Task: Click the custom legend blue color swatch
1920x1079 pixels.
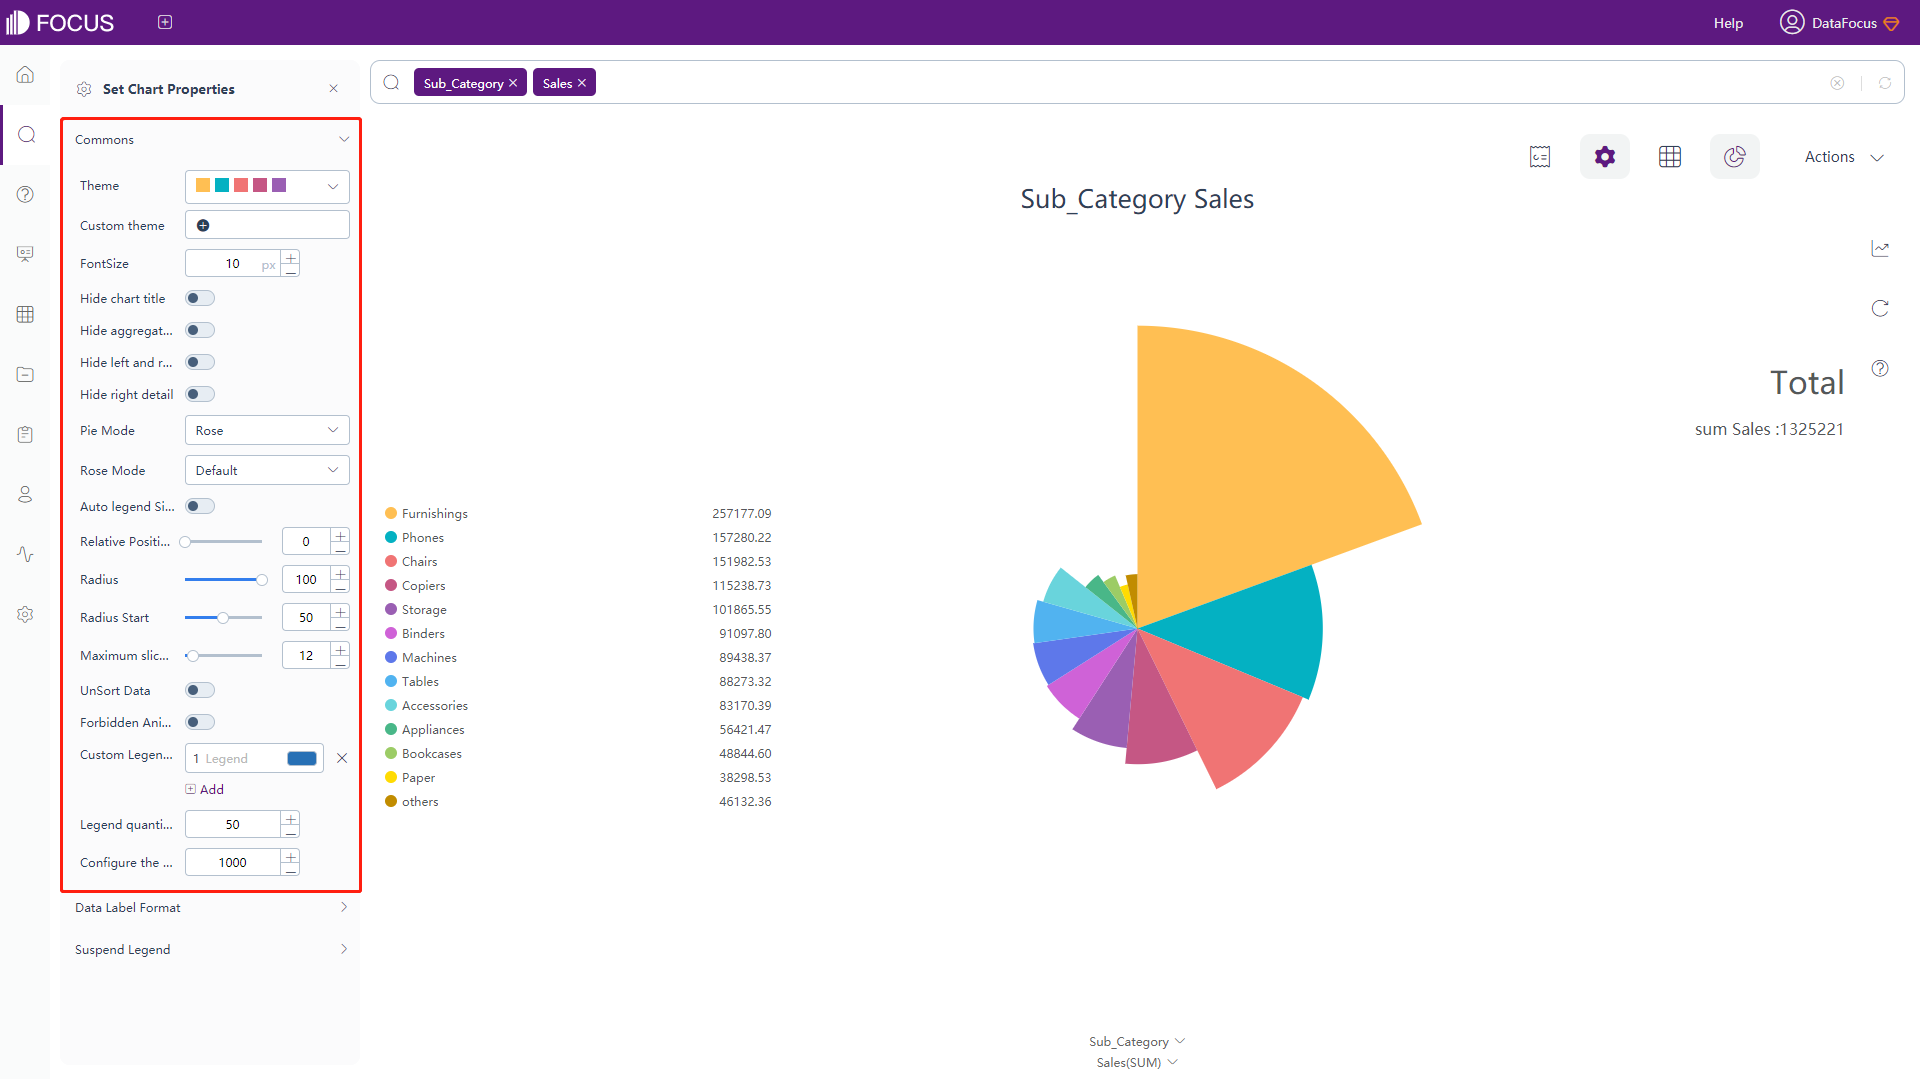Action: click(302, 758)
